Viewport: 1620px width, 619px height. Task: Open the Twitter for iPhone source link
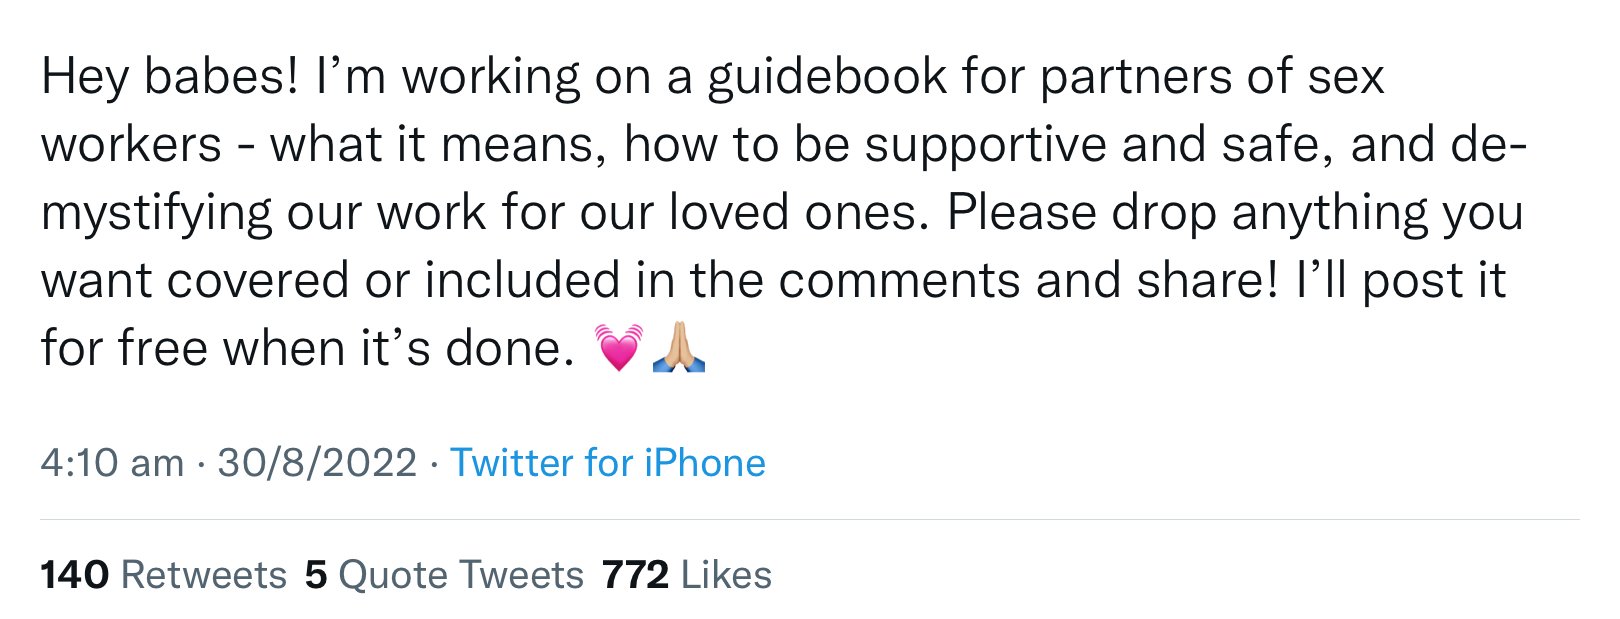coord(607,463)
